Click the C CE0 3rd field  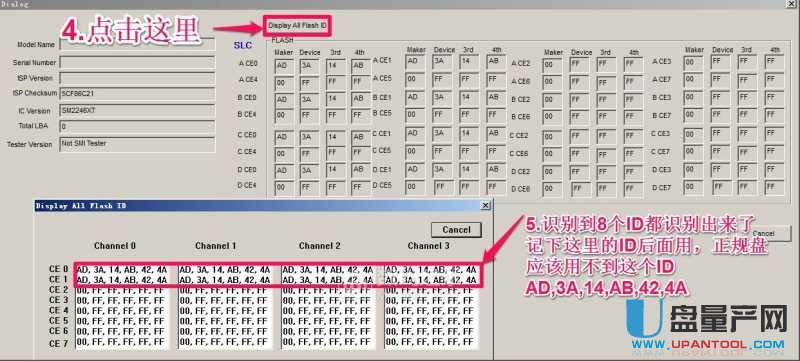click(335, 138)
